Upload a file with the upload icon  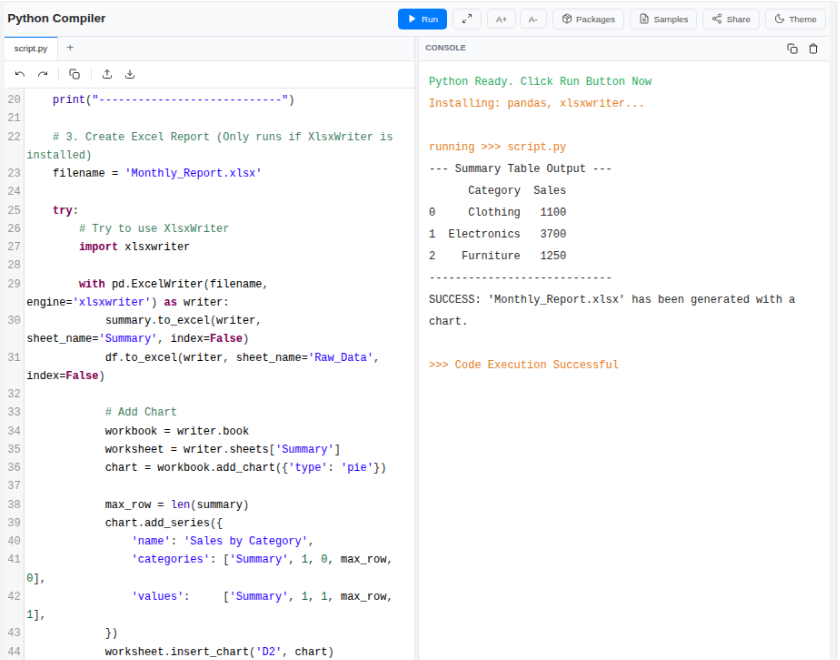(x=106, y=74)
